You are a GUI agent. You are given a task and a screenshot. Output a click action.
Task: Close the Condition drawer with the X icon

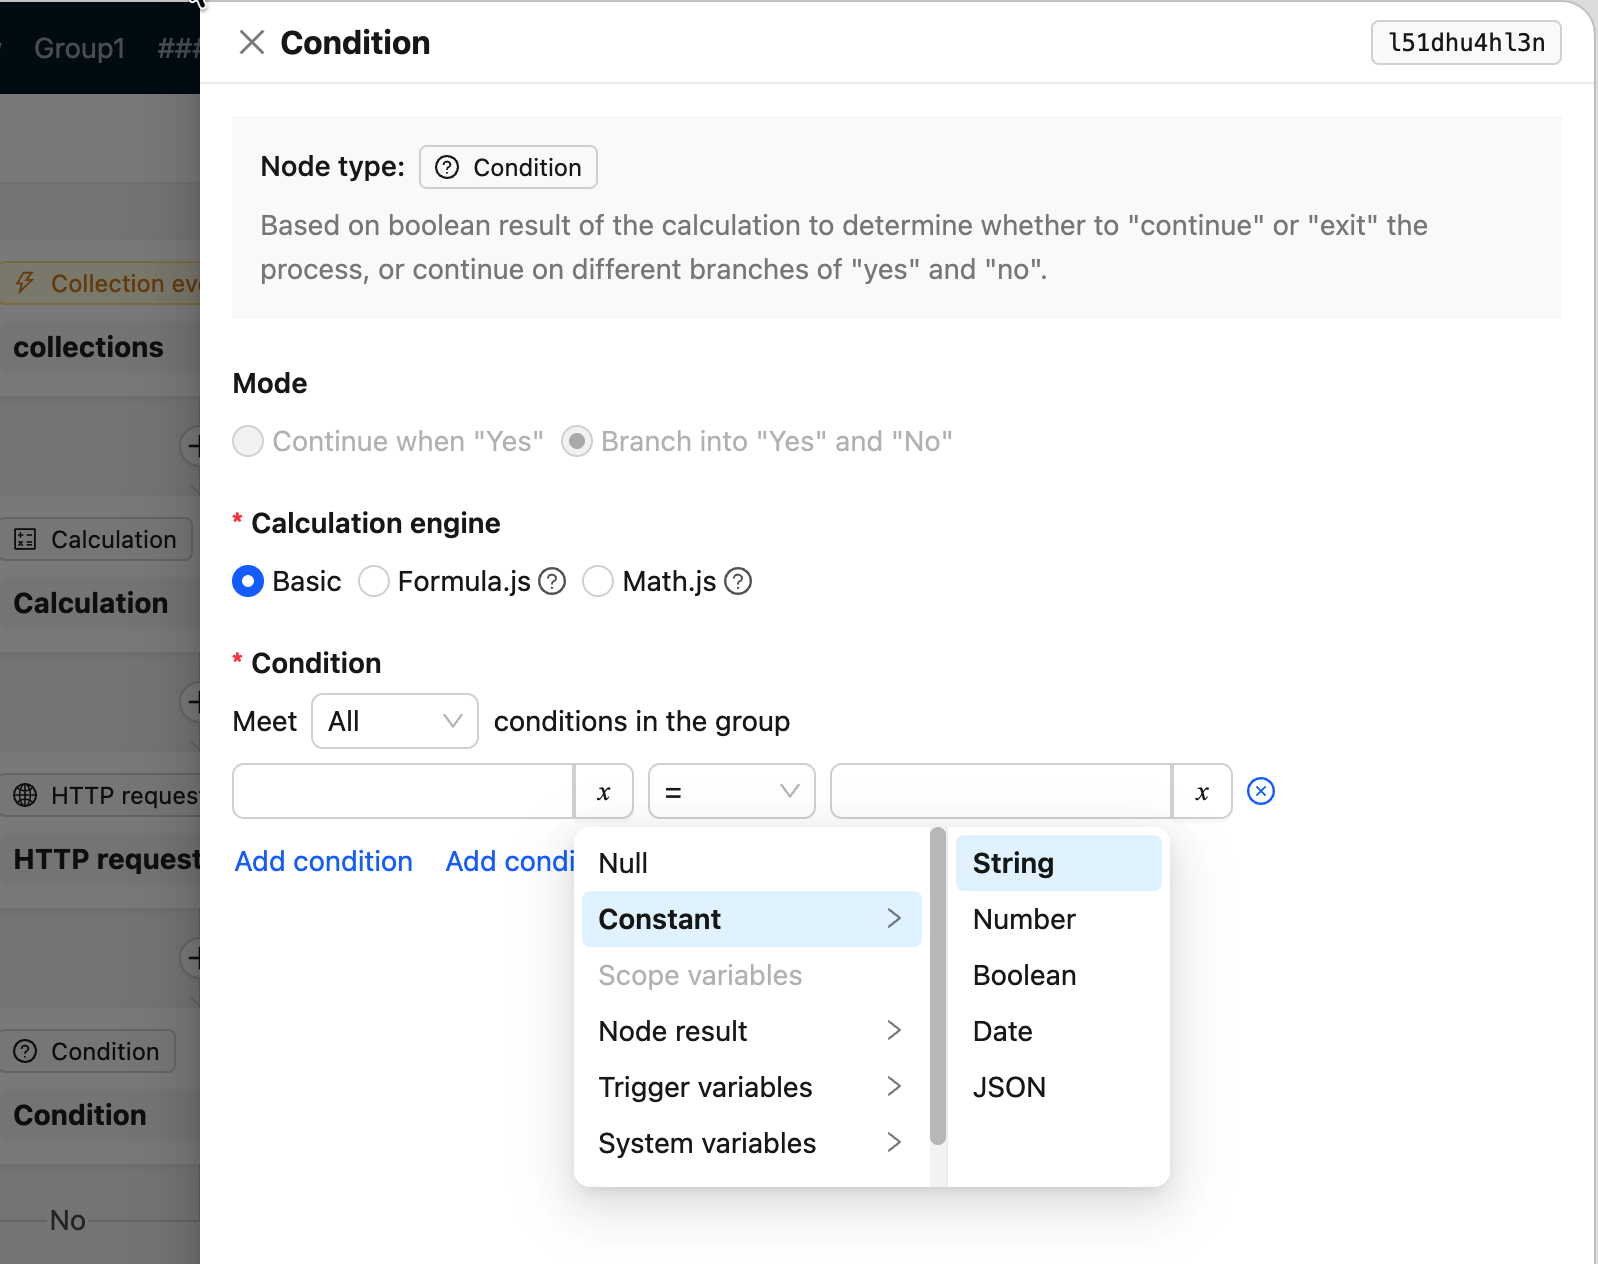pyautogui.click(x=252, y=42)
